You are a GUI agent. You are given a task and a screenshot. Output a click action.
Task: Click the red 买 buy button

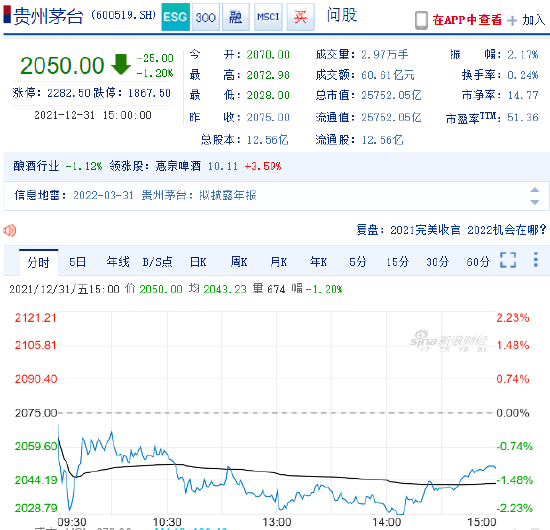(x=301, y=17)
